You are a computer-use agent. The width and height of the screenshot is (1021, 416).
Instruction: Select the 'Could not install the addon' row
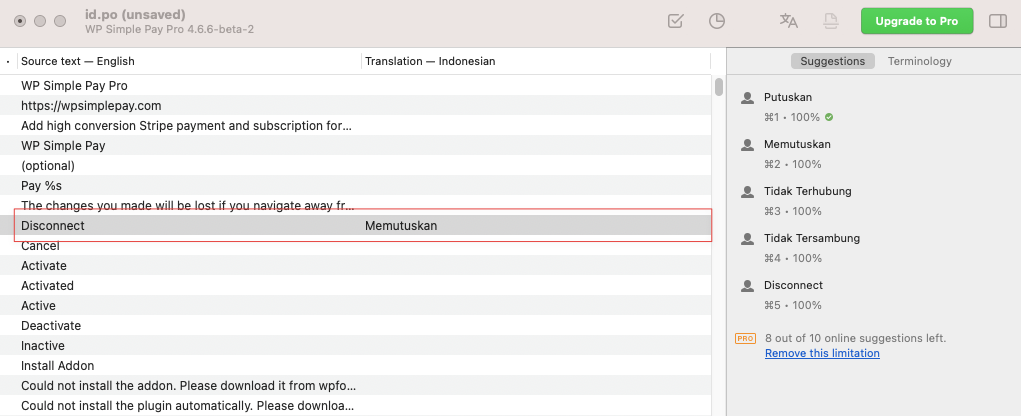point(356,386)
